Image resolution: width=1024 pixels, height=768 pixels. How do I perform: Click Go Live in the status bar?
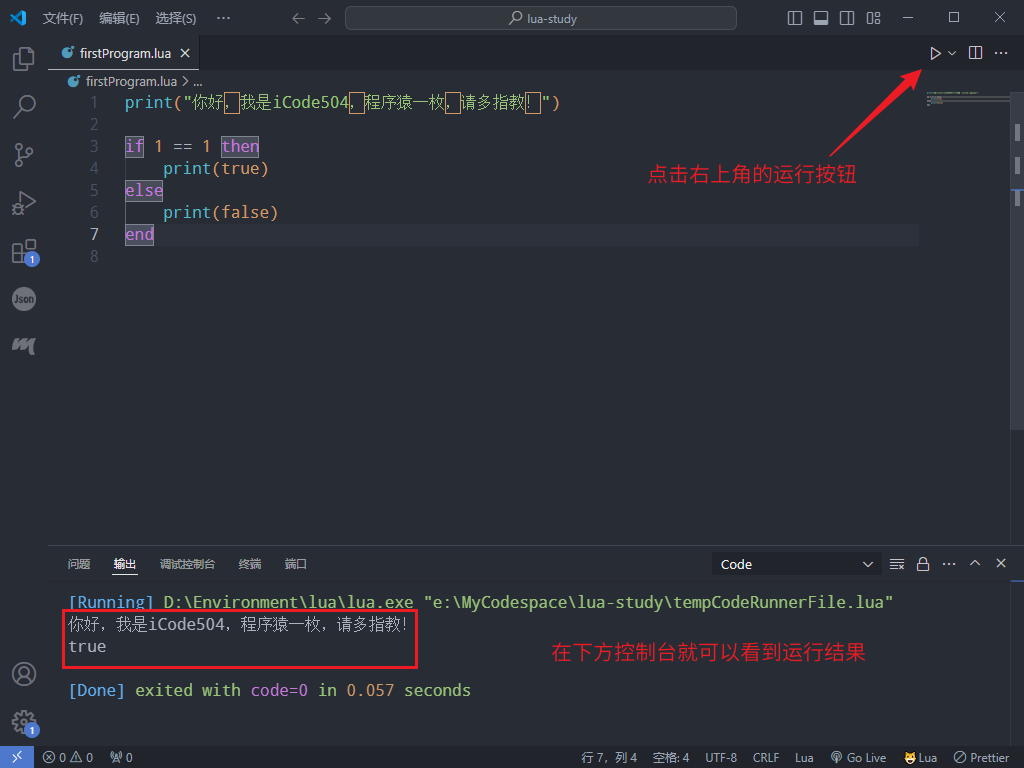pos(858,757)
